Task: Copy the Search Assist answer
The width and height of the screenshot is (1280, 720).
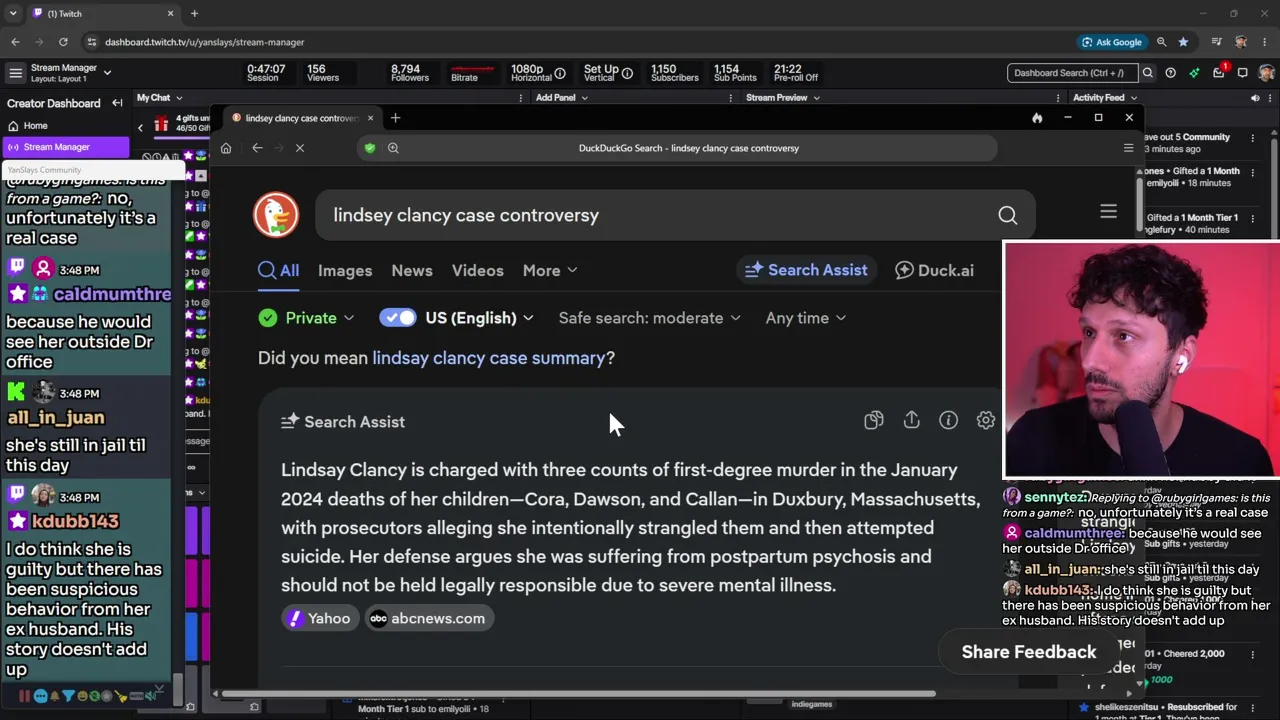Action: click(x=874, y=421)
